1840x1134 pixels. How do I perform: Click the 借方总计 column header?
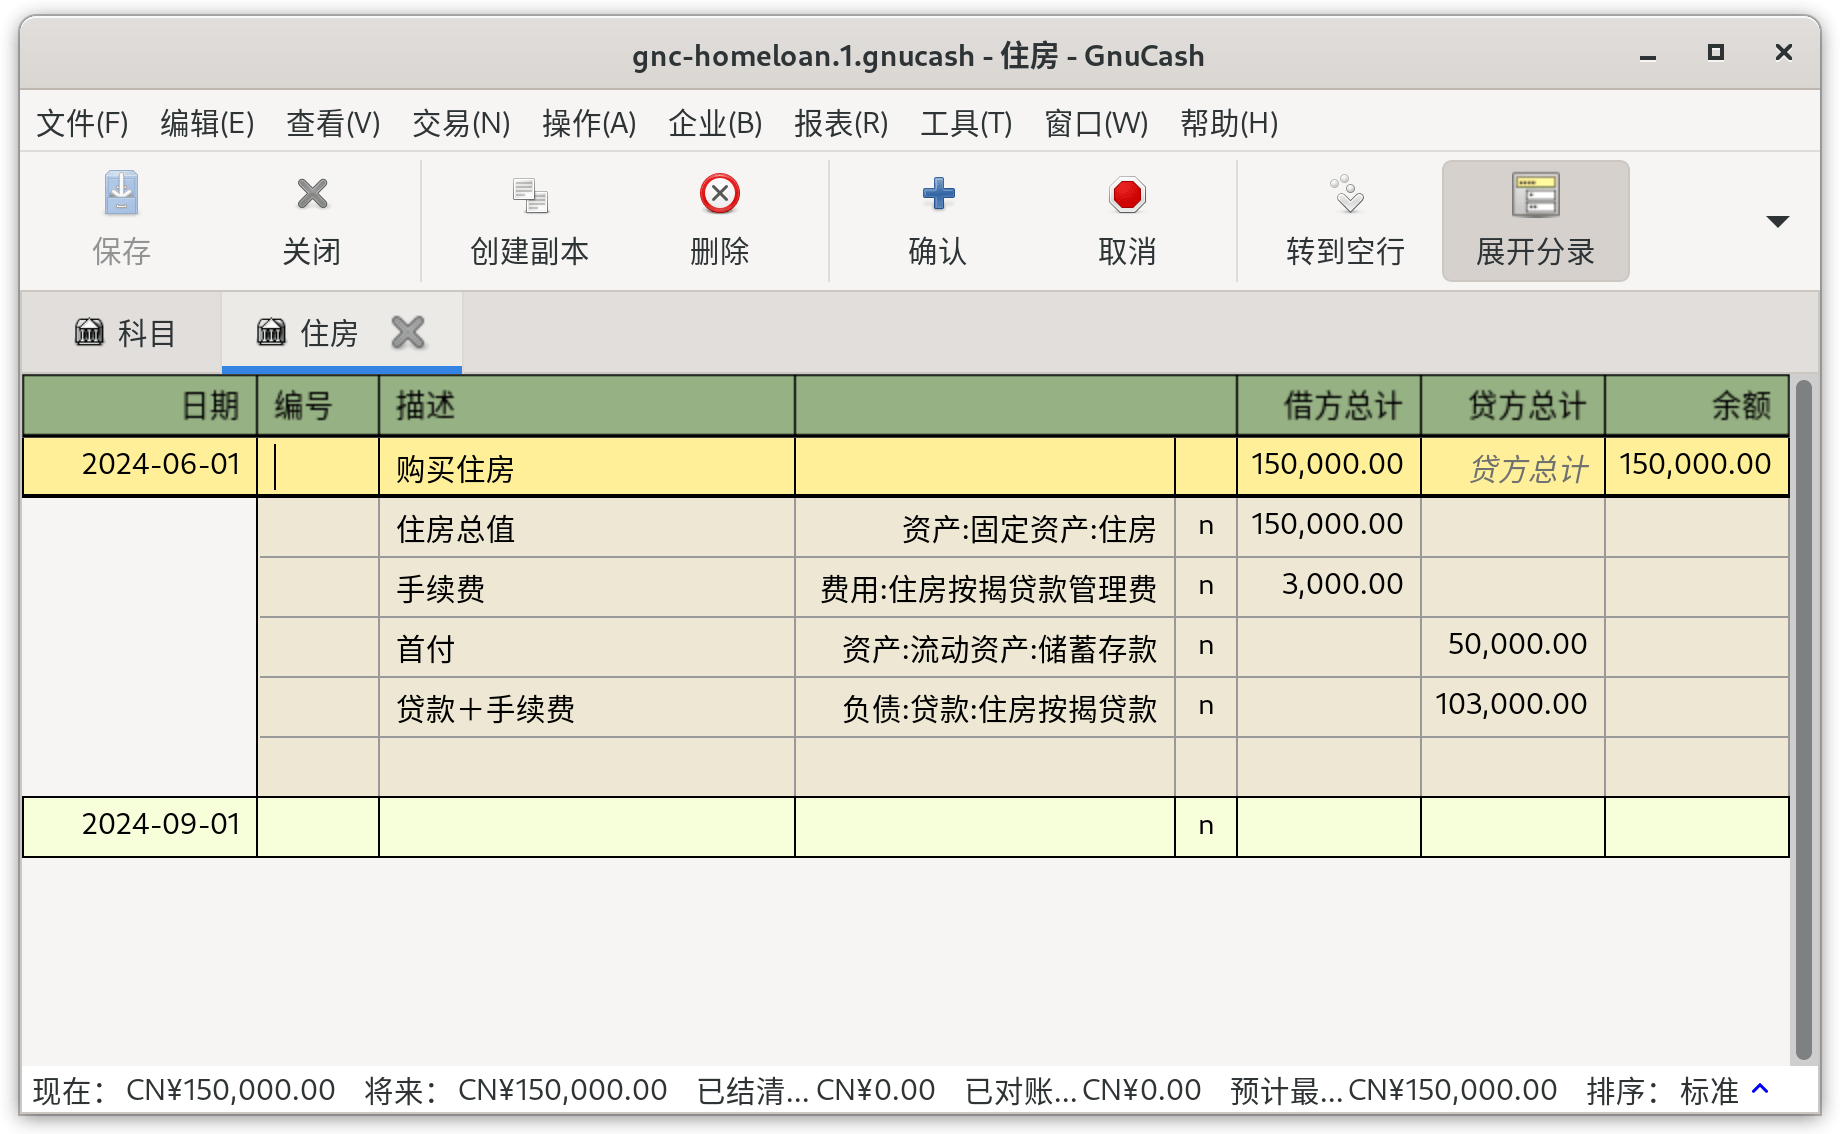click(x=1328, y=406)
